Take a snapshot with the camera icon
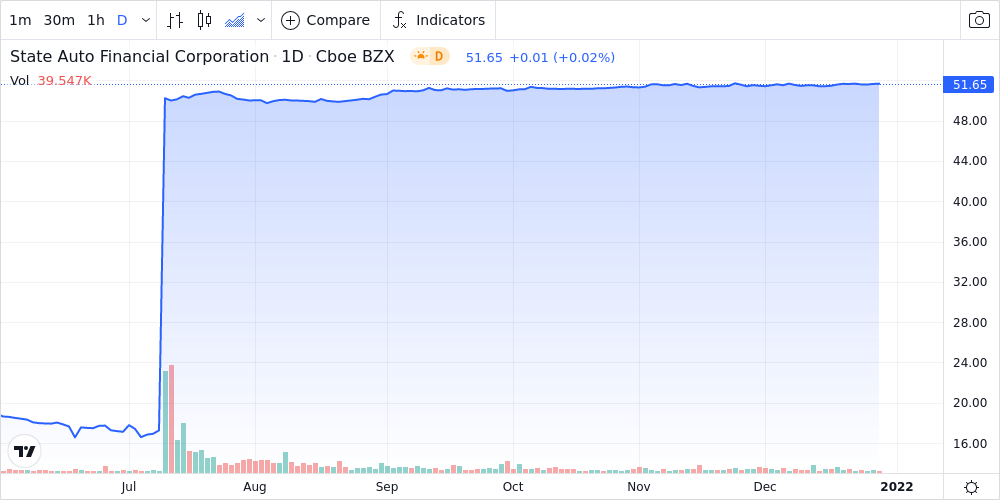Image resolution: width=1000 pixels, height=500 pixels. (980, 20)
